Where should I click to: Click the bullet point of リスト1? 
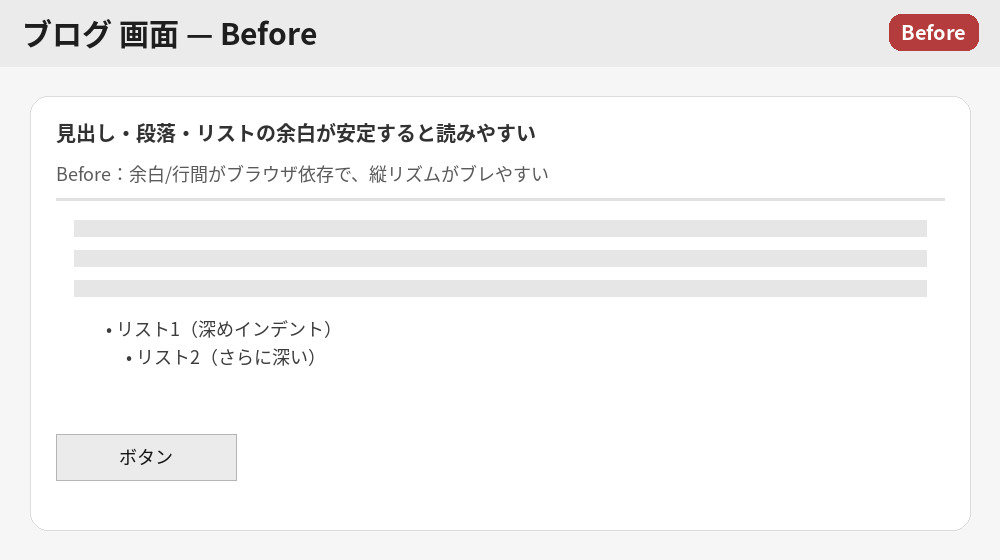point(108,329)
